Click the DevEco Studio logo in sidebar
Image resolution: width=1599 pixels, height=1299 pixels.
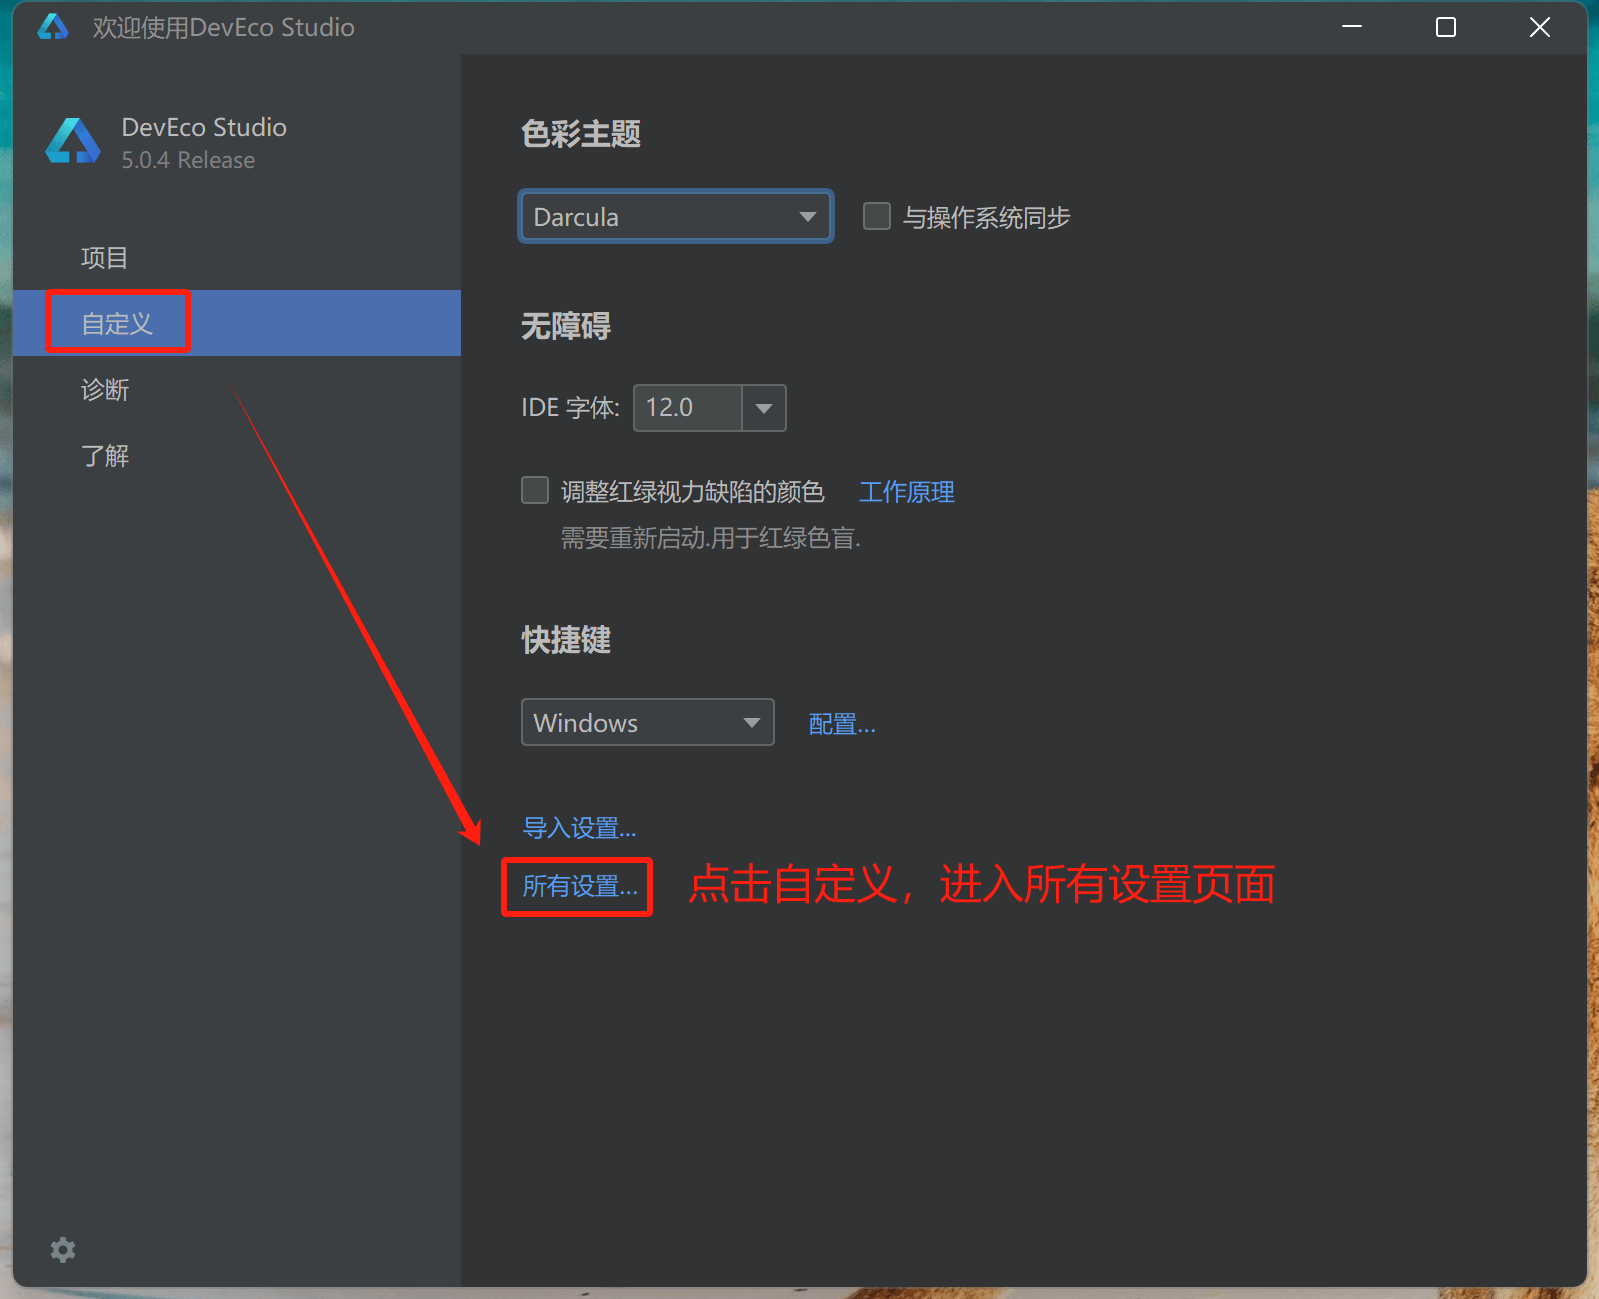pyautogui.click(x=73, y=141)
